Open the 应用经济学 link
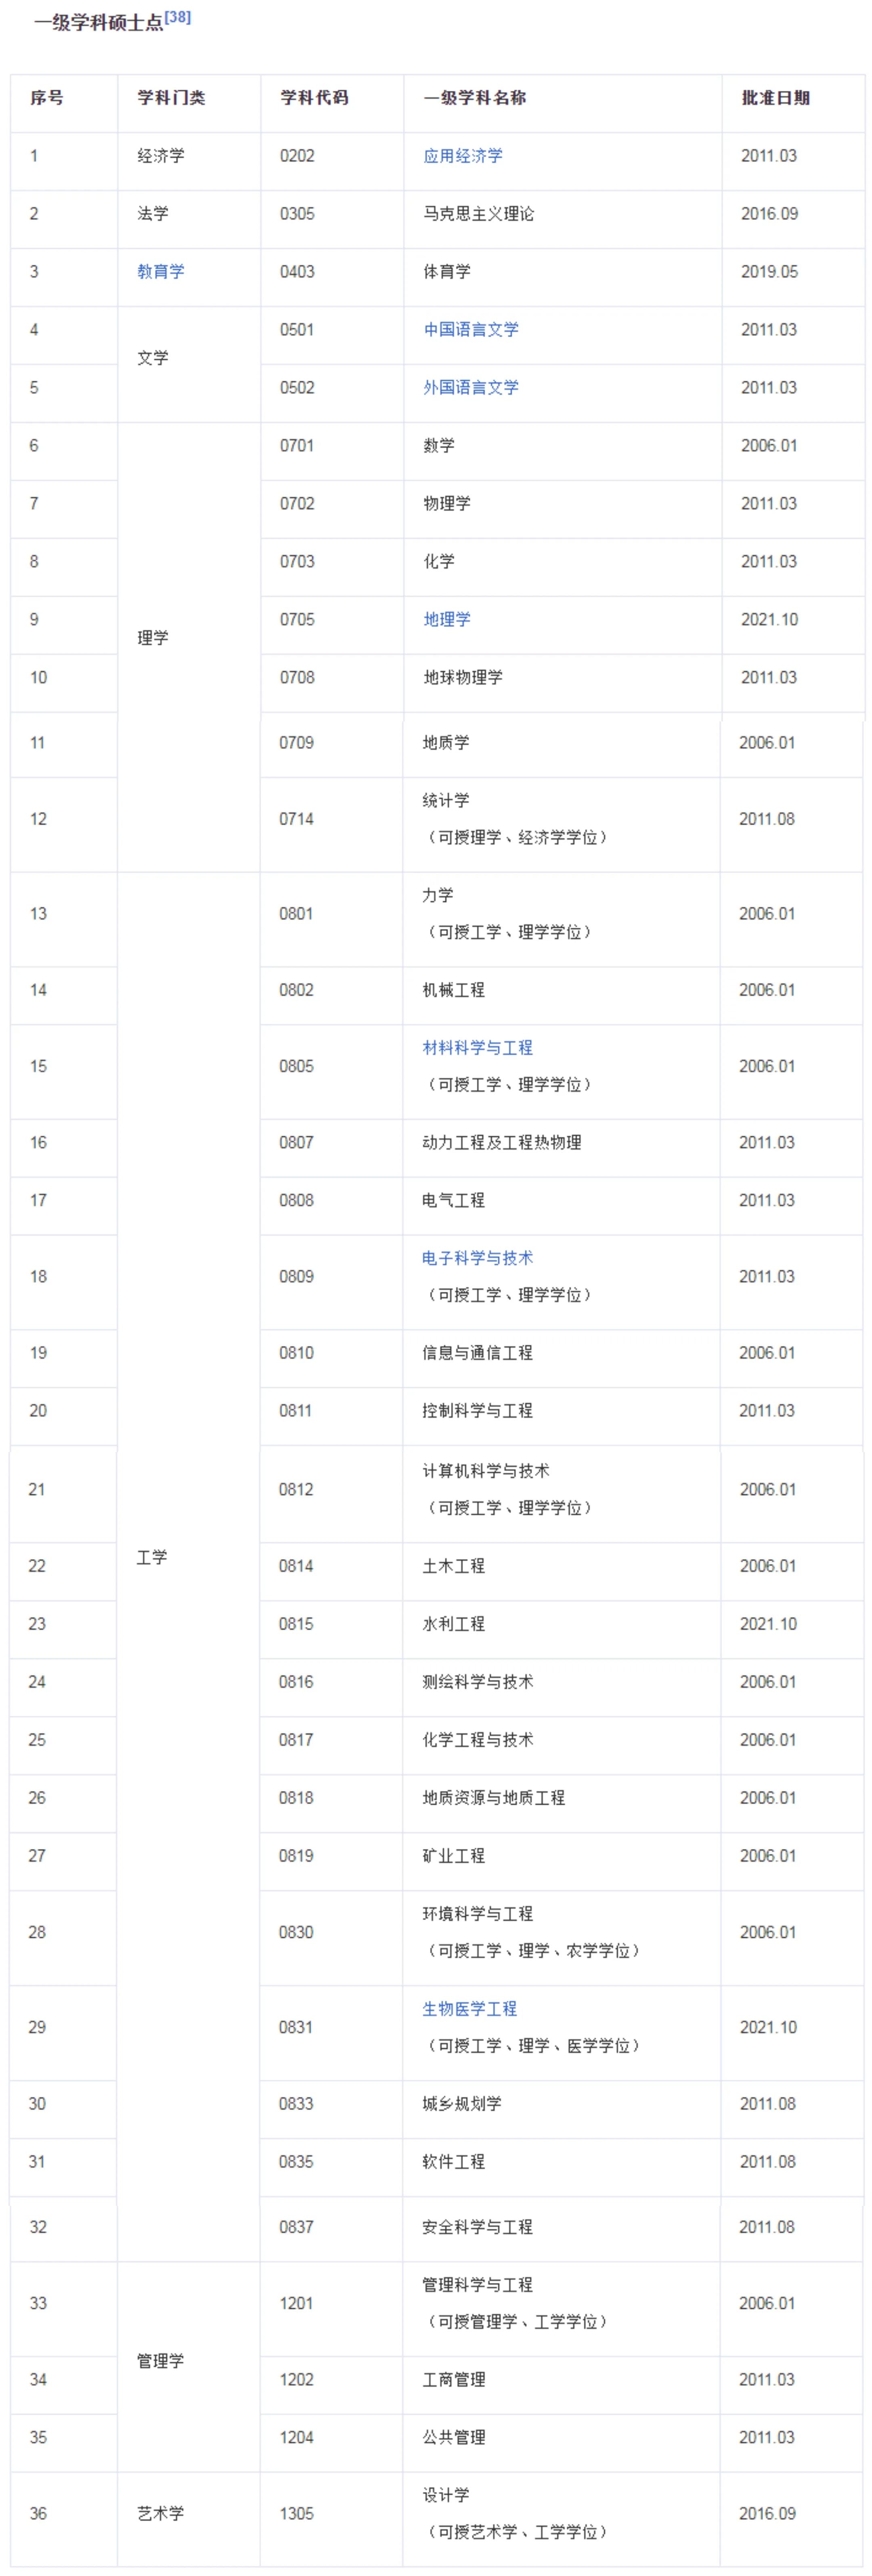 [x=463, y=156]
